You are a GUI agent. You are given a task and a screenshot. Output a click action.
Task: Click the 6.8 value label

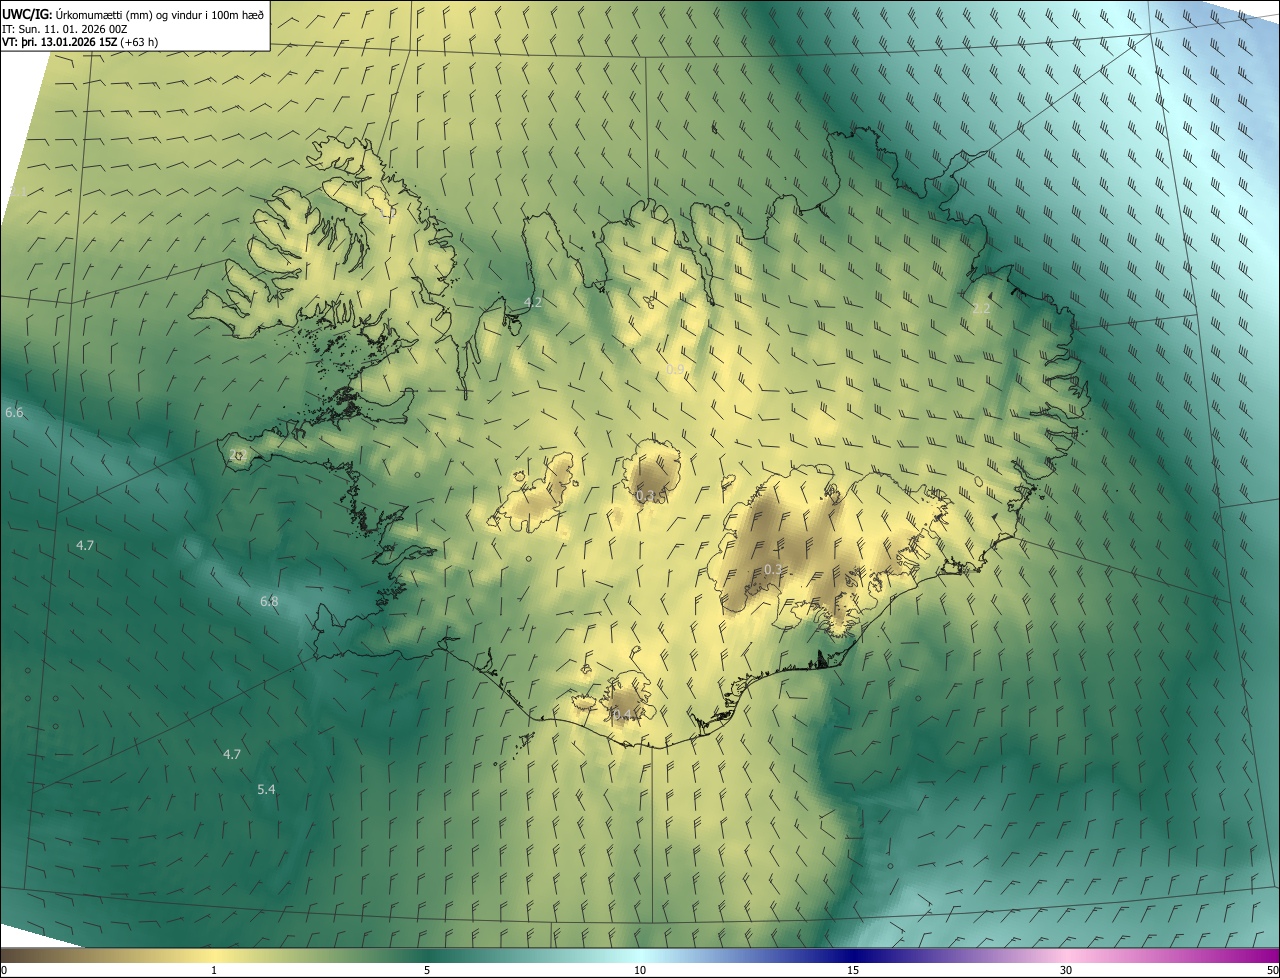tap(269, 601)
